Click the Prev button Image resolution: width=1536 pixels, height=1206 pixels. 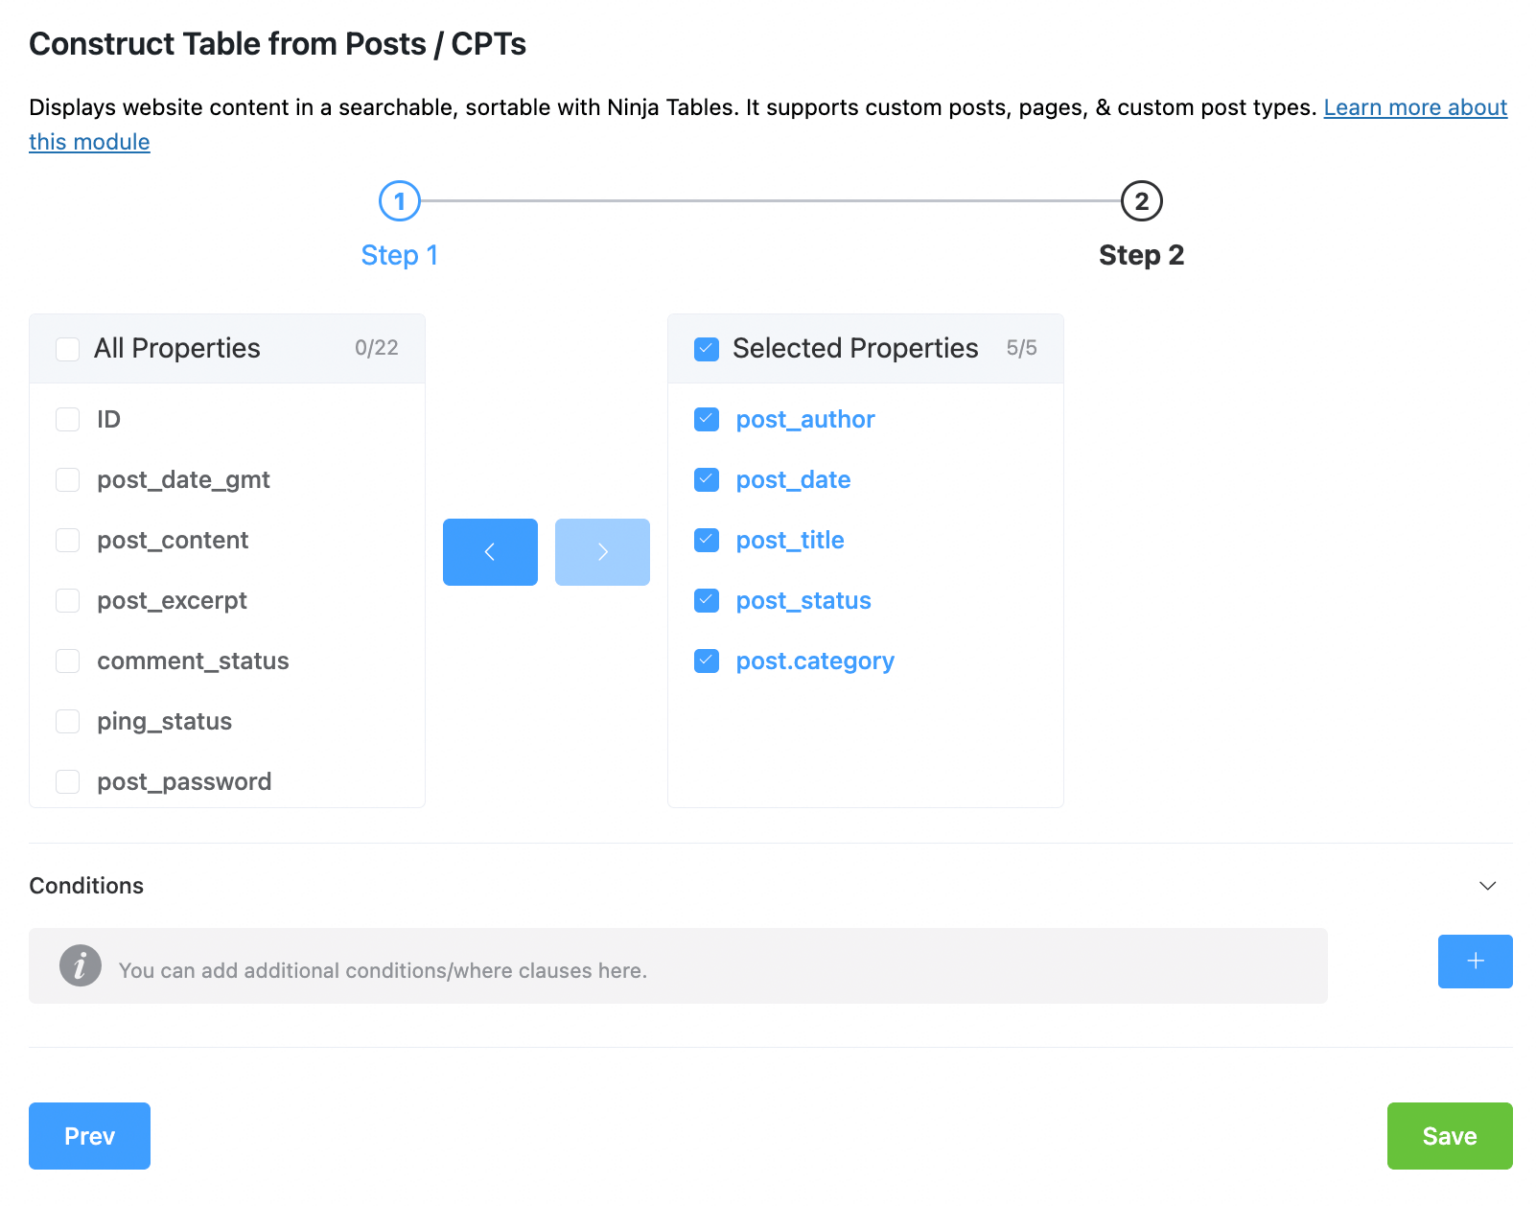[89, 1135]
